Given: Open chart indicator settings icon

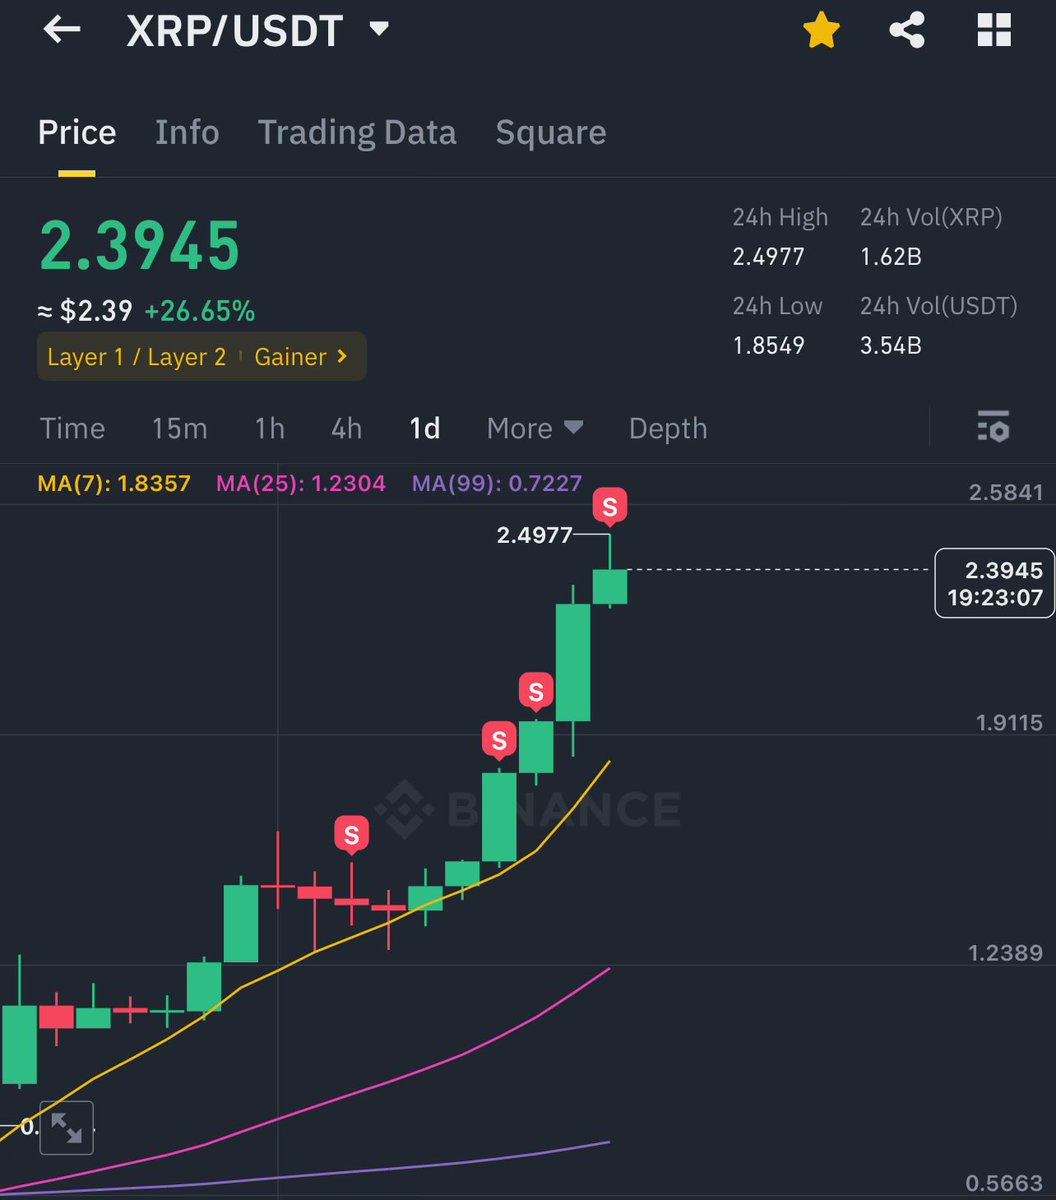Looking at the screenshot, I should (993, 427).
